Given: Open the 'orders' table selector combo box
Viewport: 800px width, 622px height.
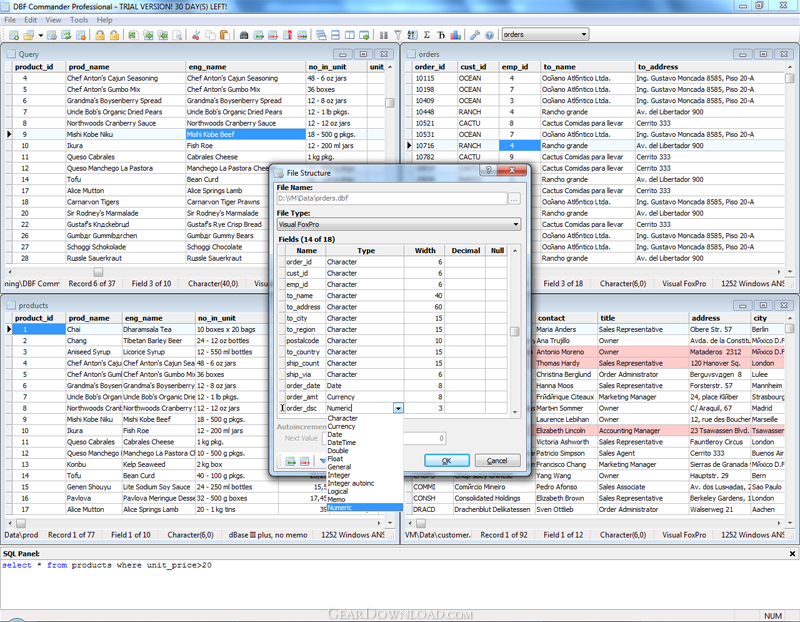Looking at the screenshot, I should (x=545, y=34).
